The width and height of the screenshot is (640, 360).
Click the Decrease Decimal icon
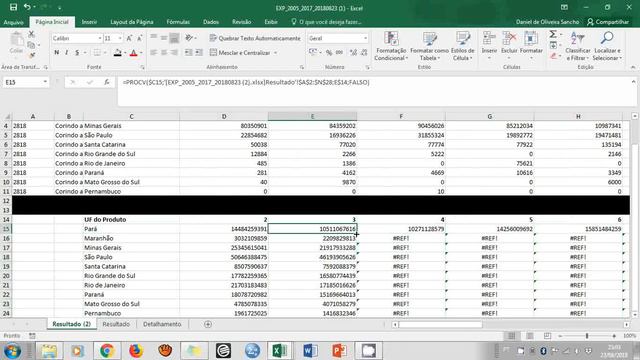(x=364, y=52)
